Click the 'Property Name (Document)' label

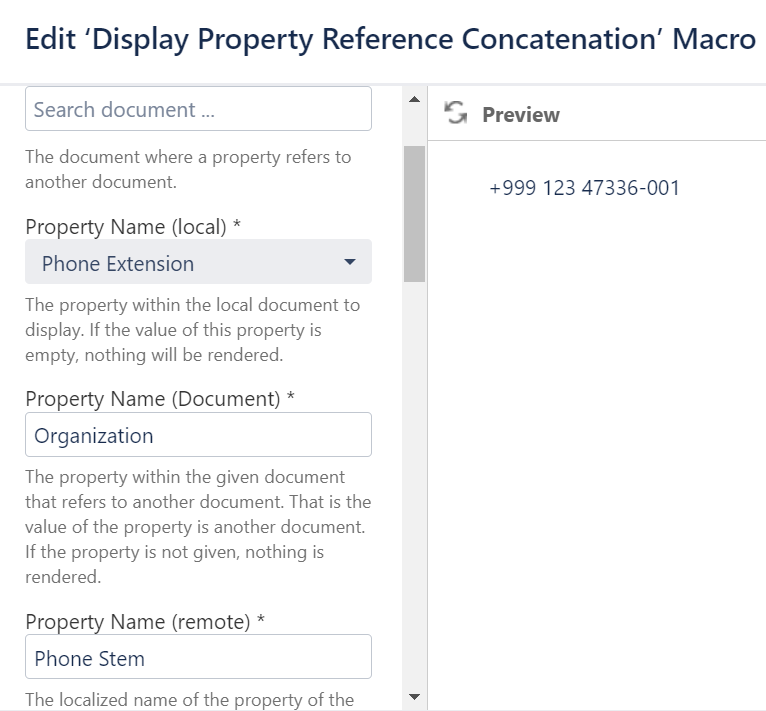point(160,398)
